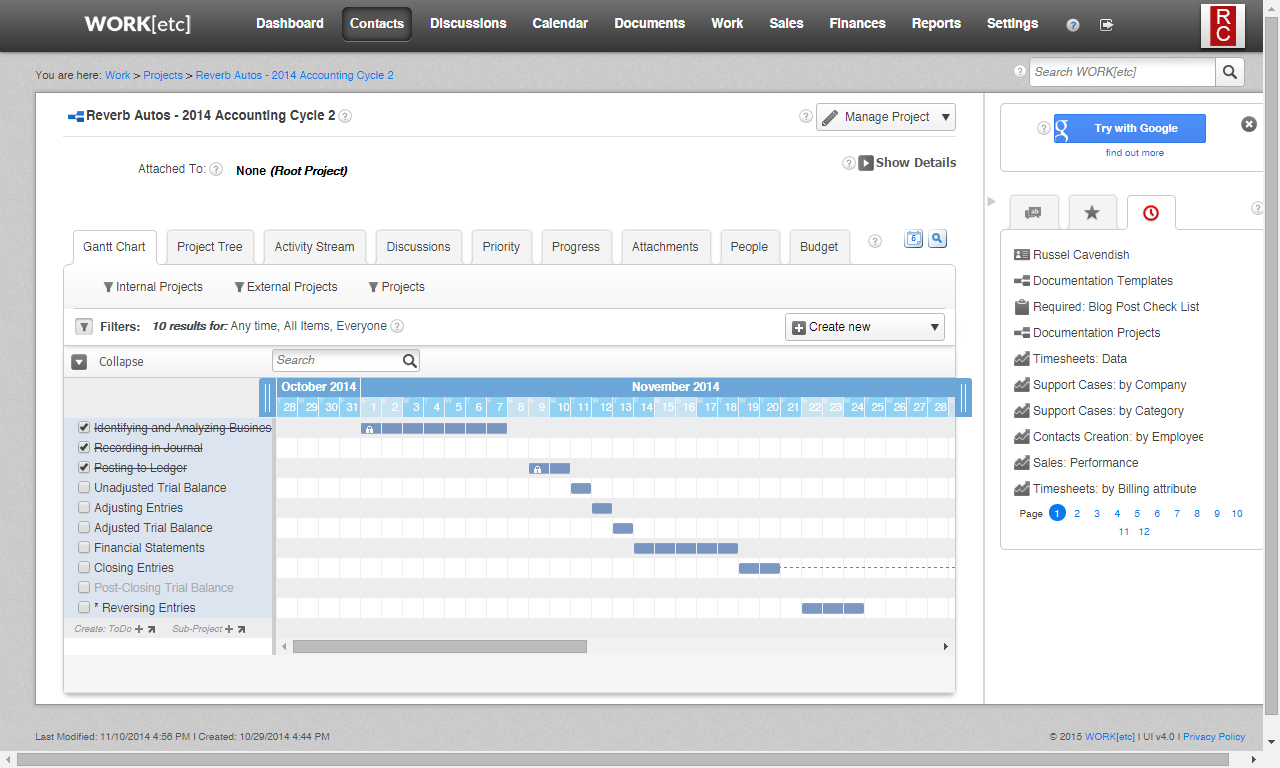Open the favorites star tab
Screen dimensions: 1280x768
pyautogui.click(x=1092, y=213)
